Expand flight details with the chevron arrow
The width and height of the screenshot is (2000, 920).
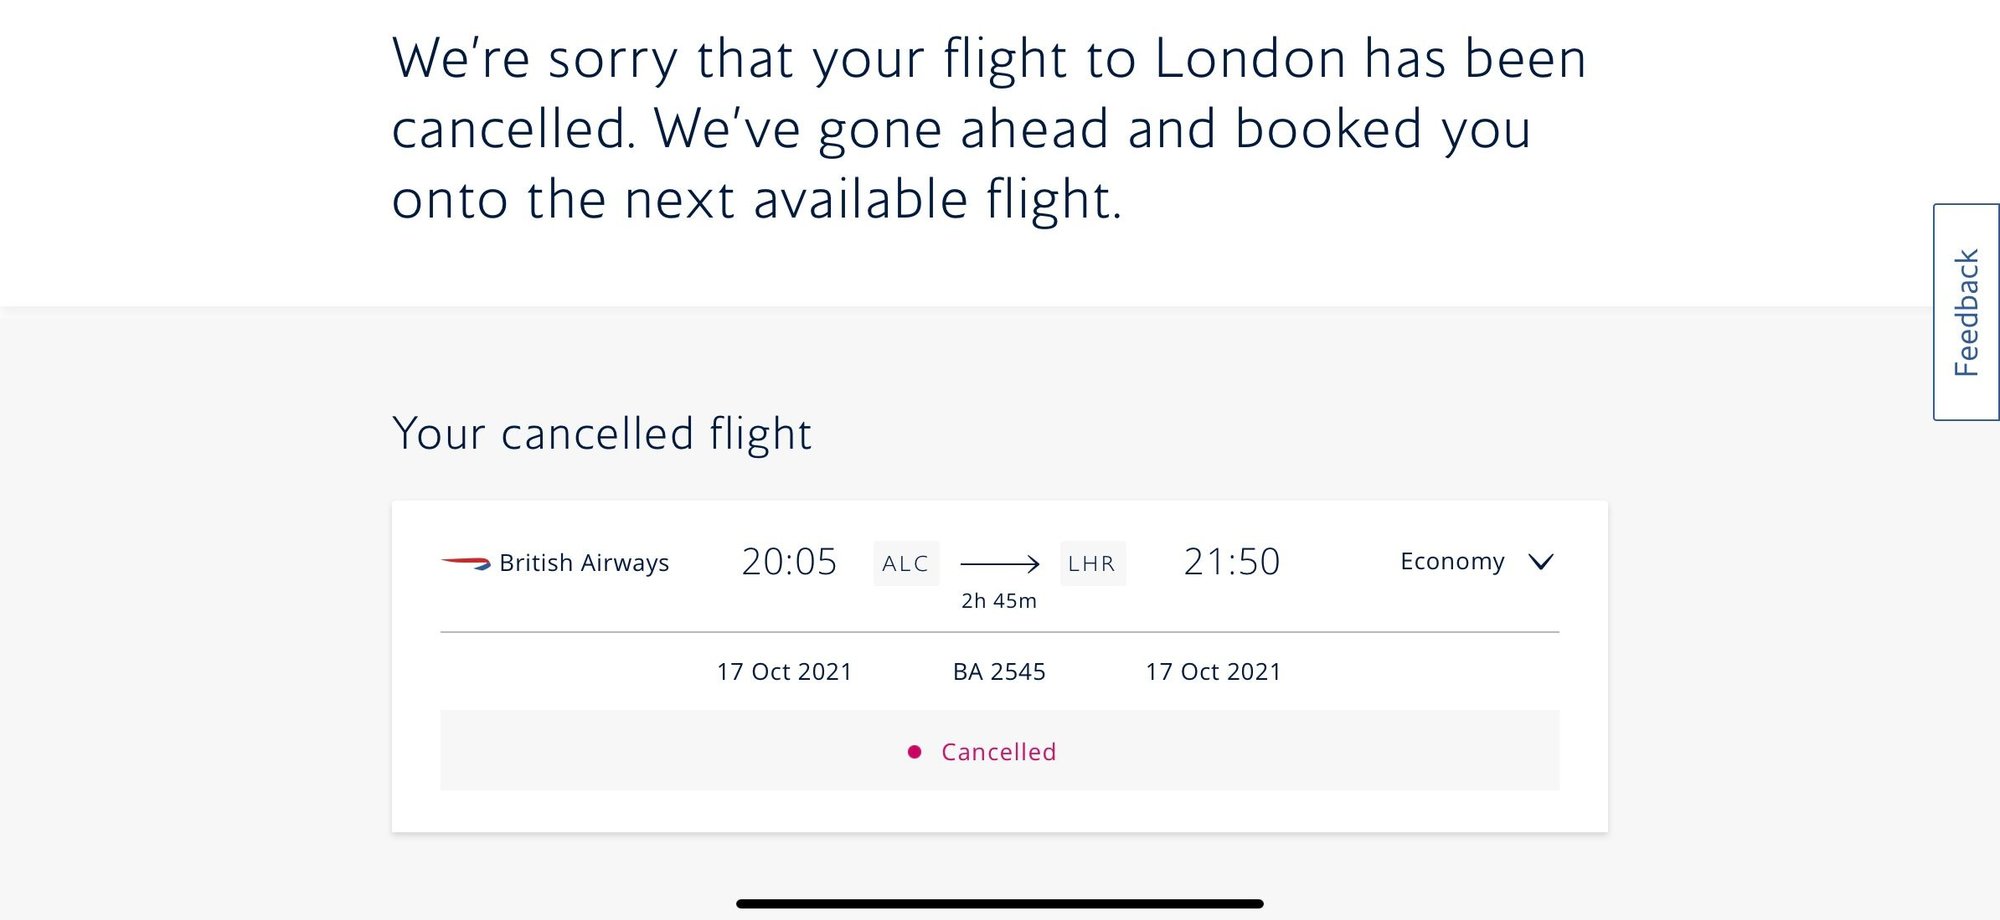(x=1541, y=562)
